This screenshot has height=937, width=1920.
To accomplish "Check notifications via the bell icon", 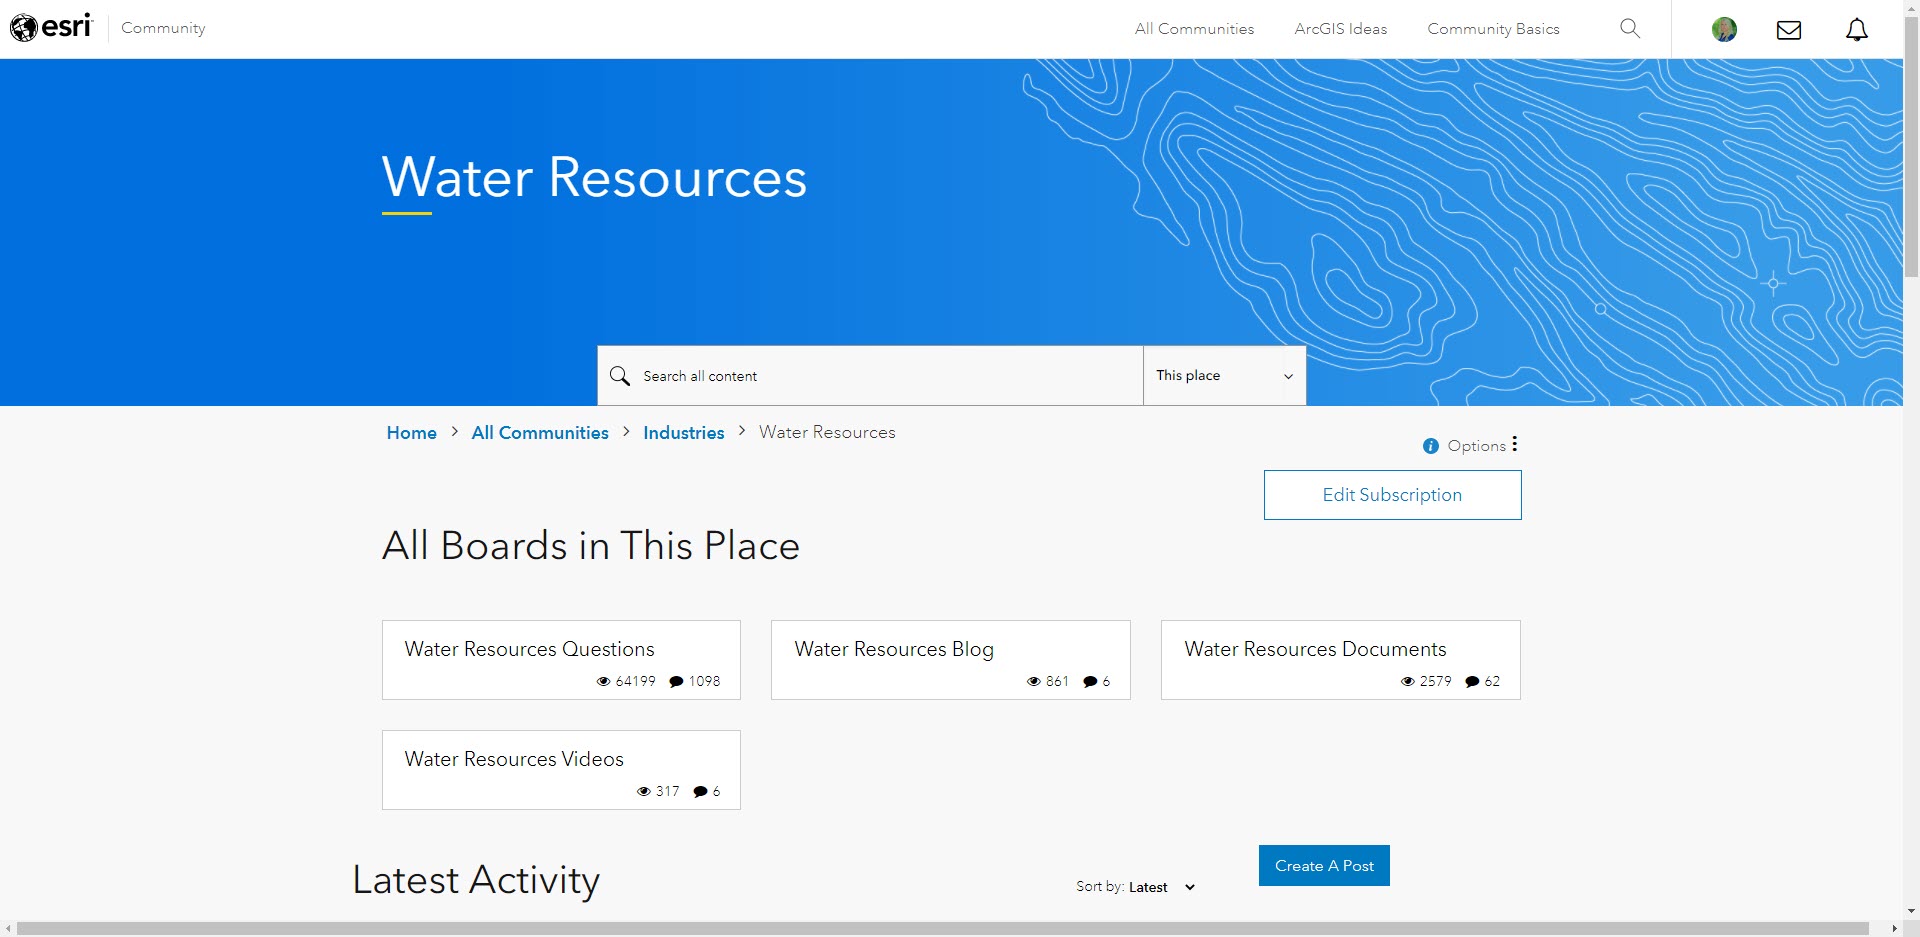I will pos(1857,29).
